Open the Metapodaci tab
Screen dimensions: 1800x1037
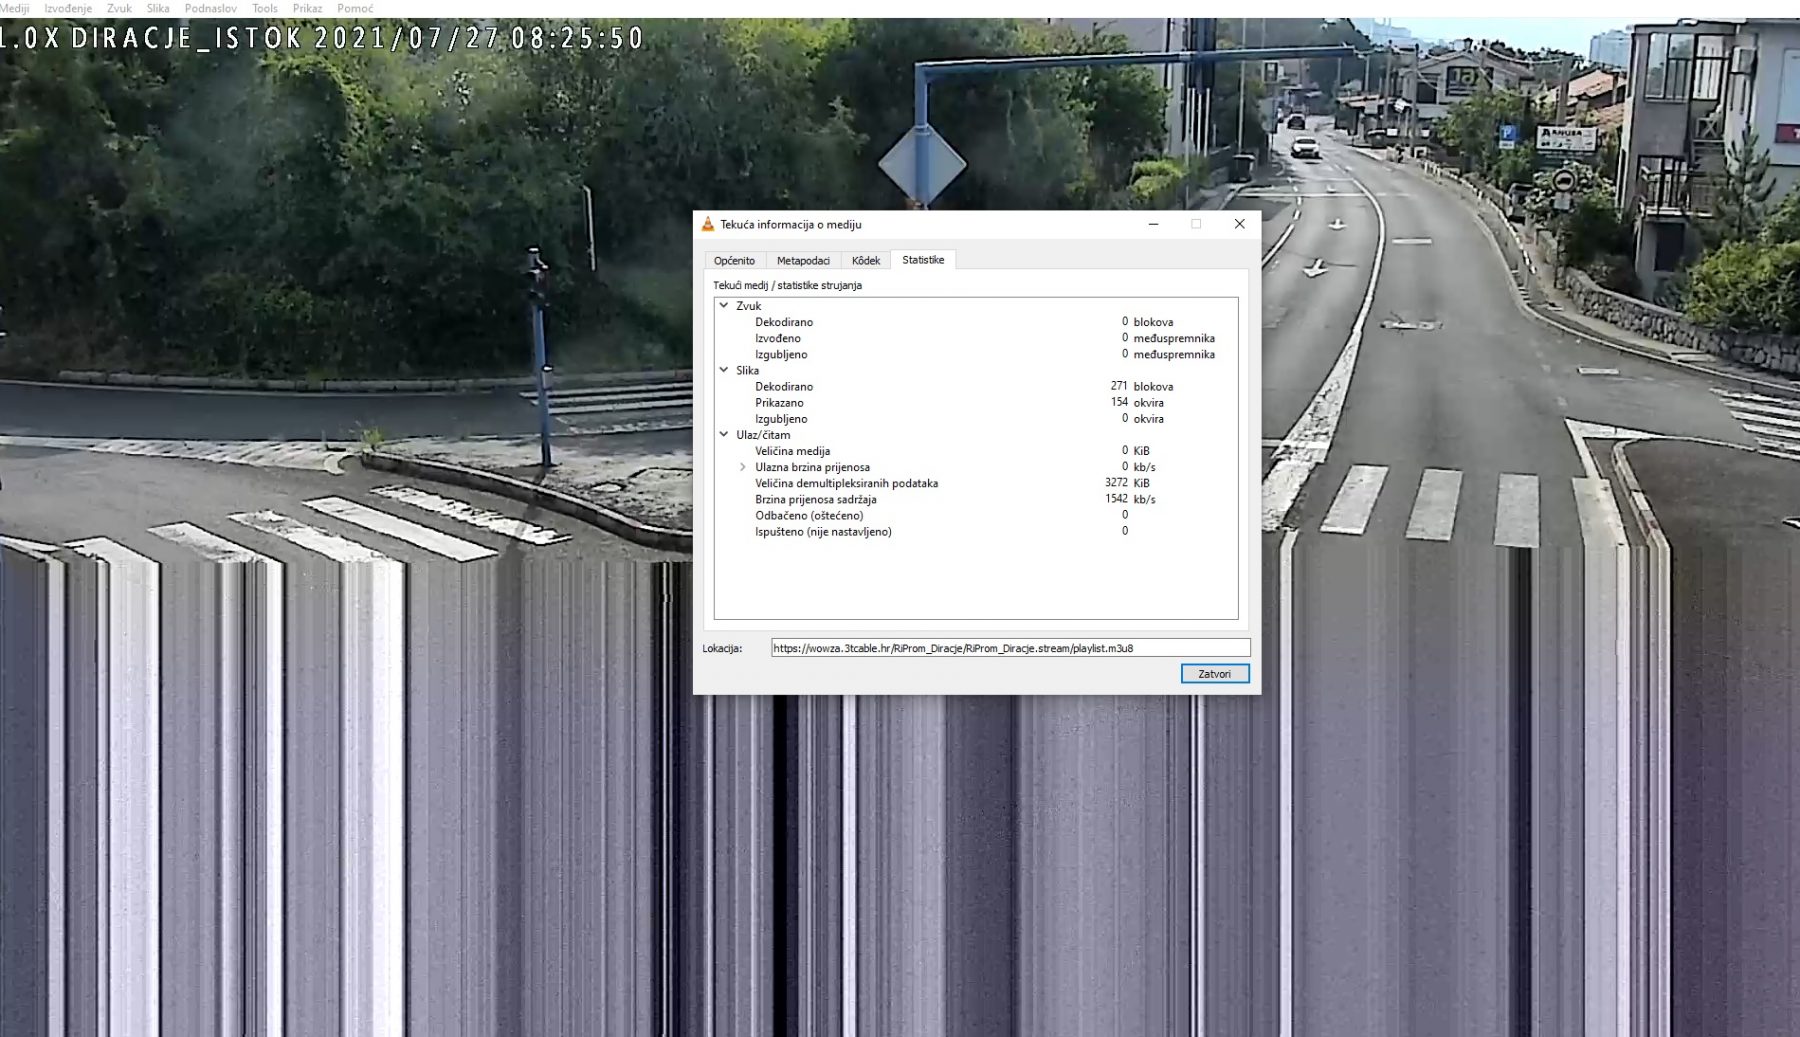803,261
